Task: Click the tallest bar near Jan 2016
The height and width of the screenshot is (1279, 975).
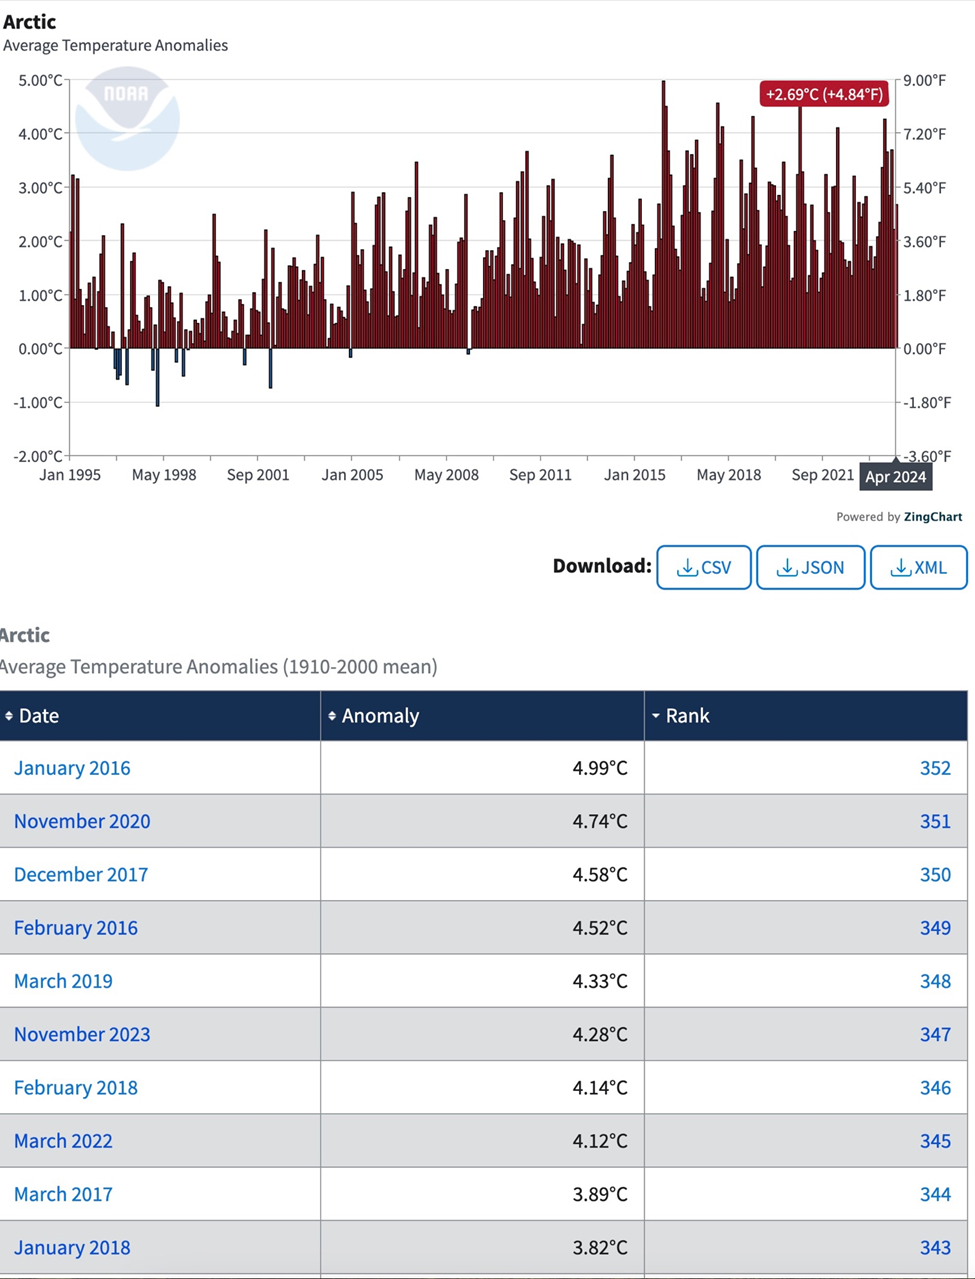Action: pyautogui.click(x=663, y=215)
